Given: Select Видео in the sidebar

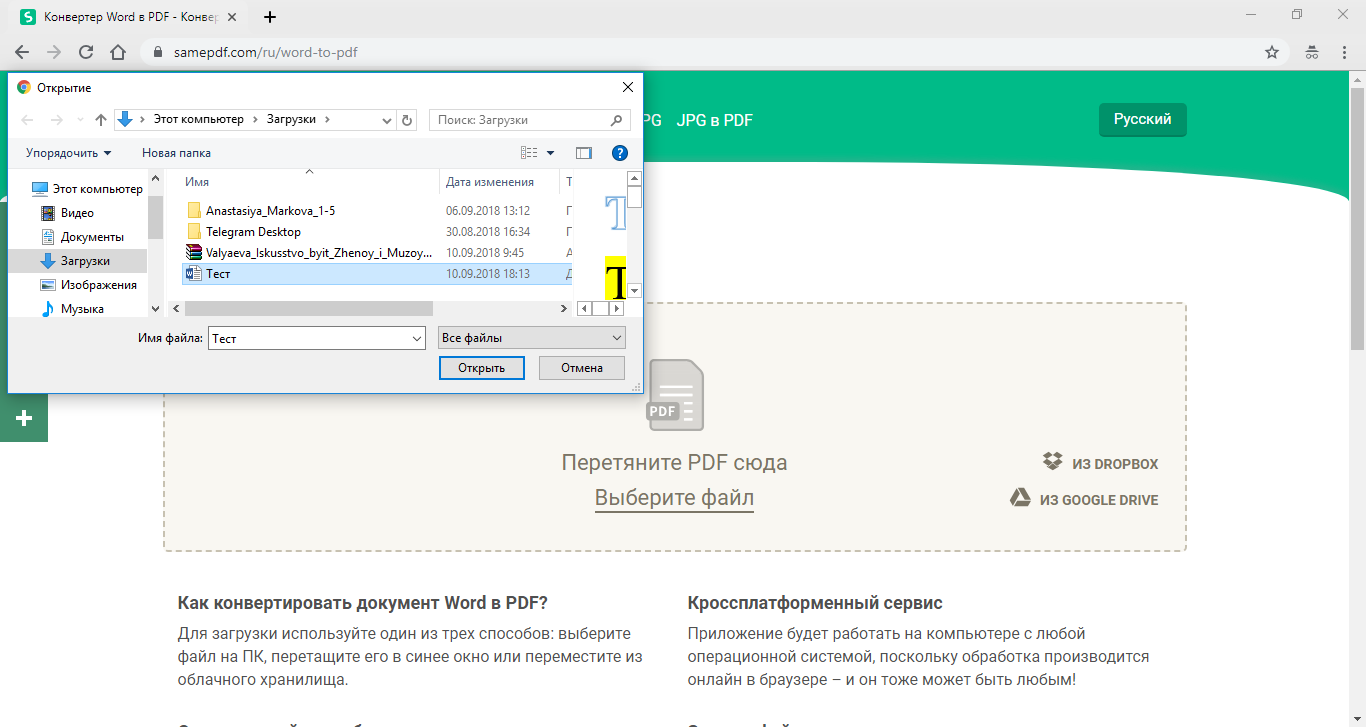Looking at the screenshot, I should point(67,213).
